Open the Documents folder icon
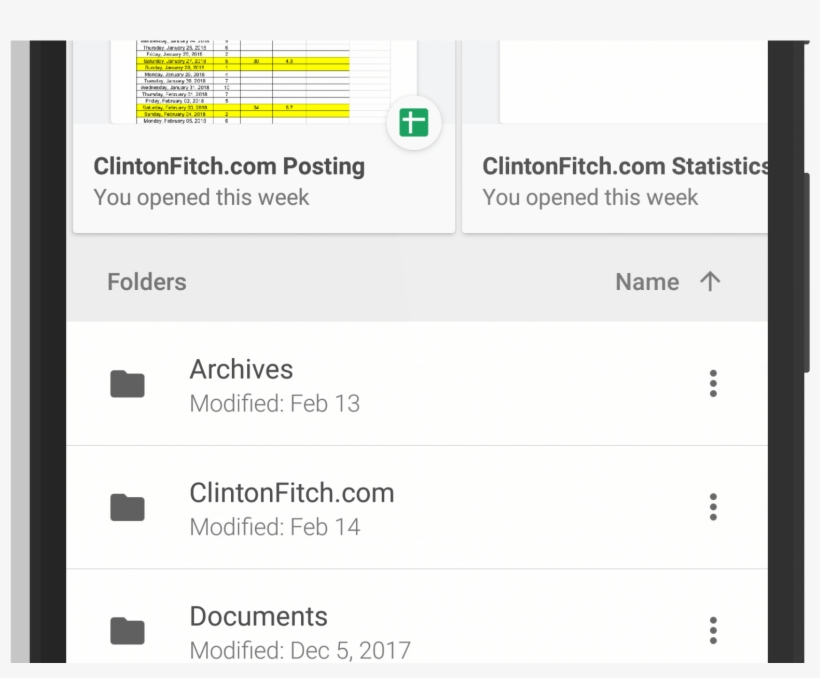The width and height of the screenshot is (820, 678). click(x=127, y=630)
